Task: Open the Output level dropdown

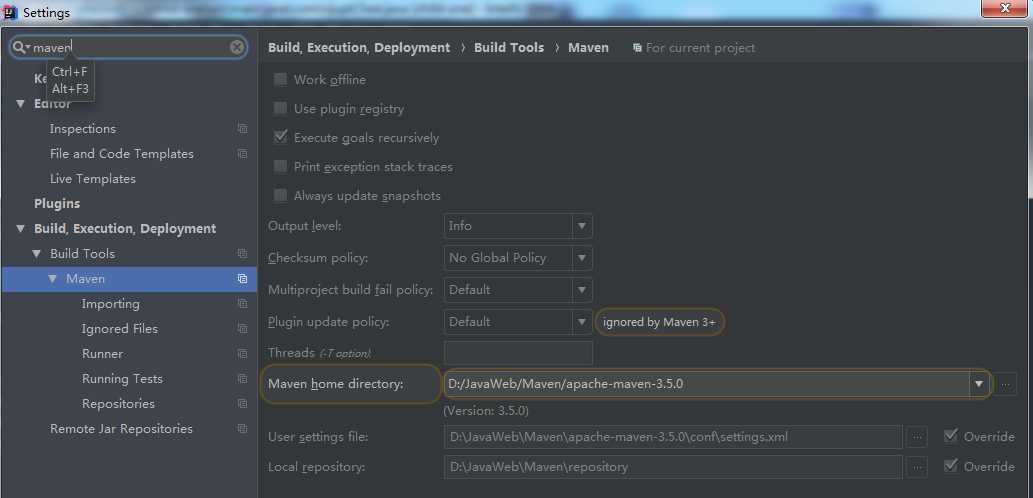Action: (518, 226)
